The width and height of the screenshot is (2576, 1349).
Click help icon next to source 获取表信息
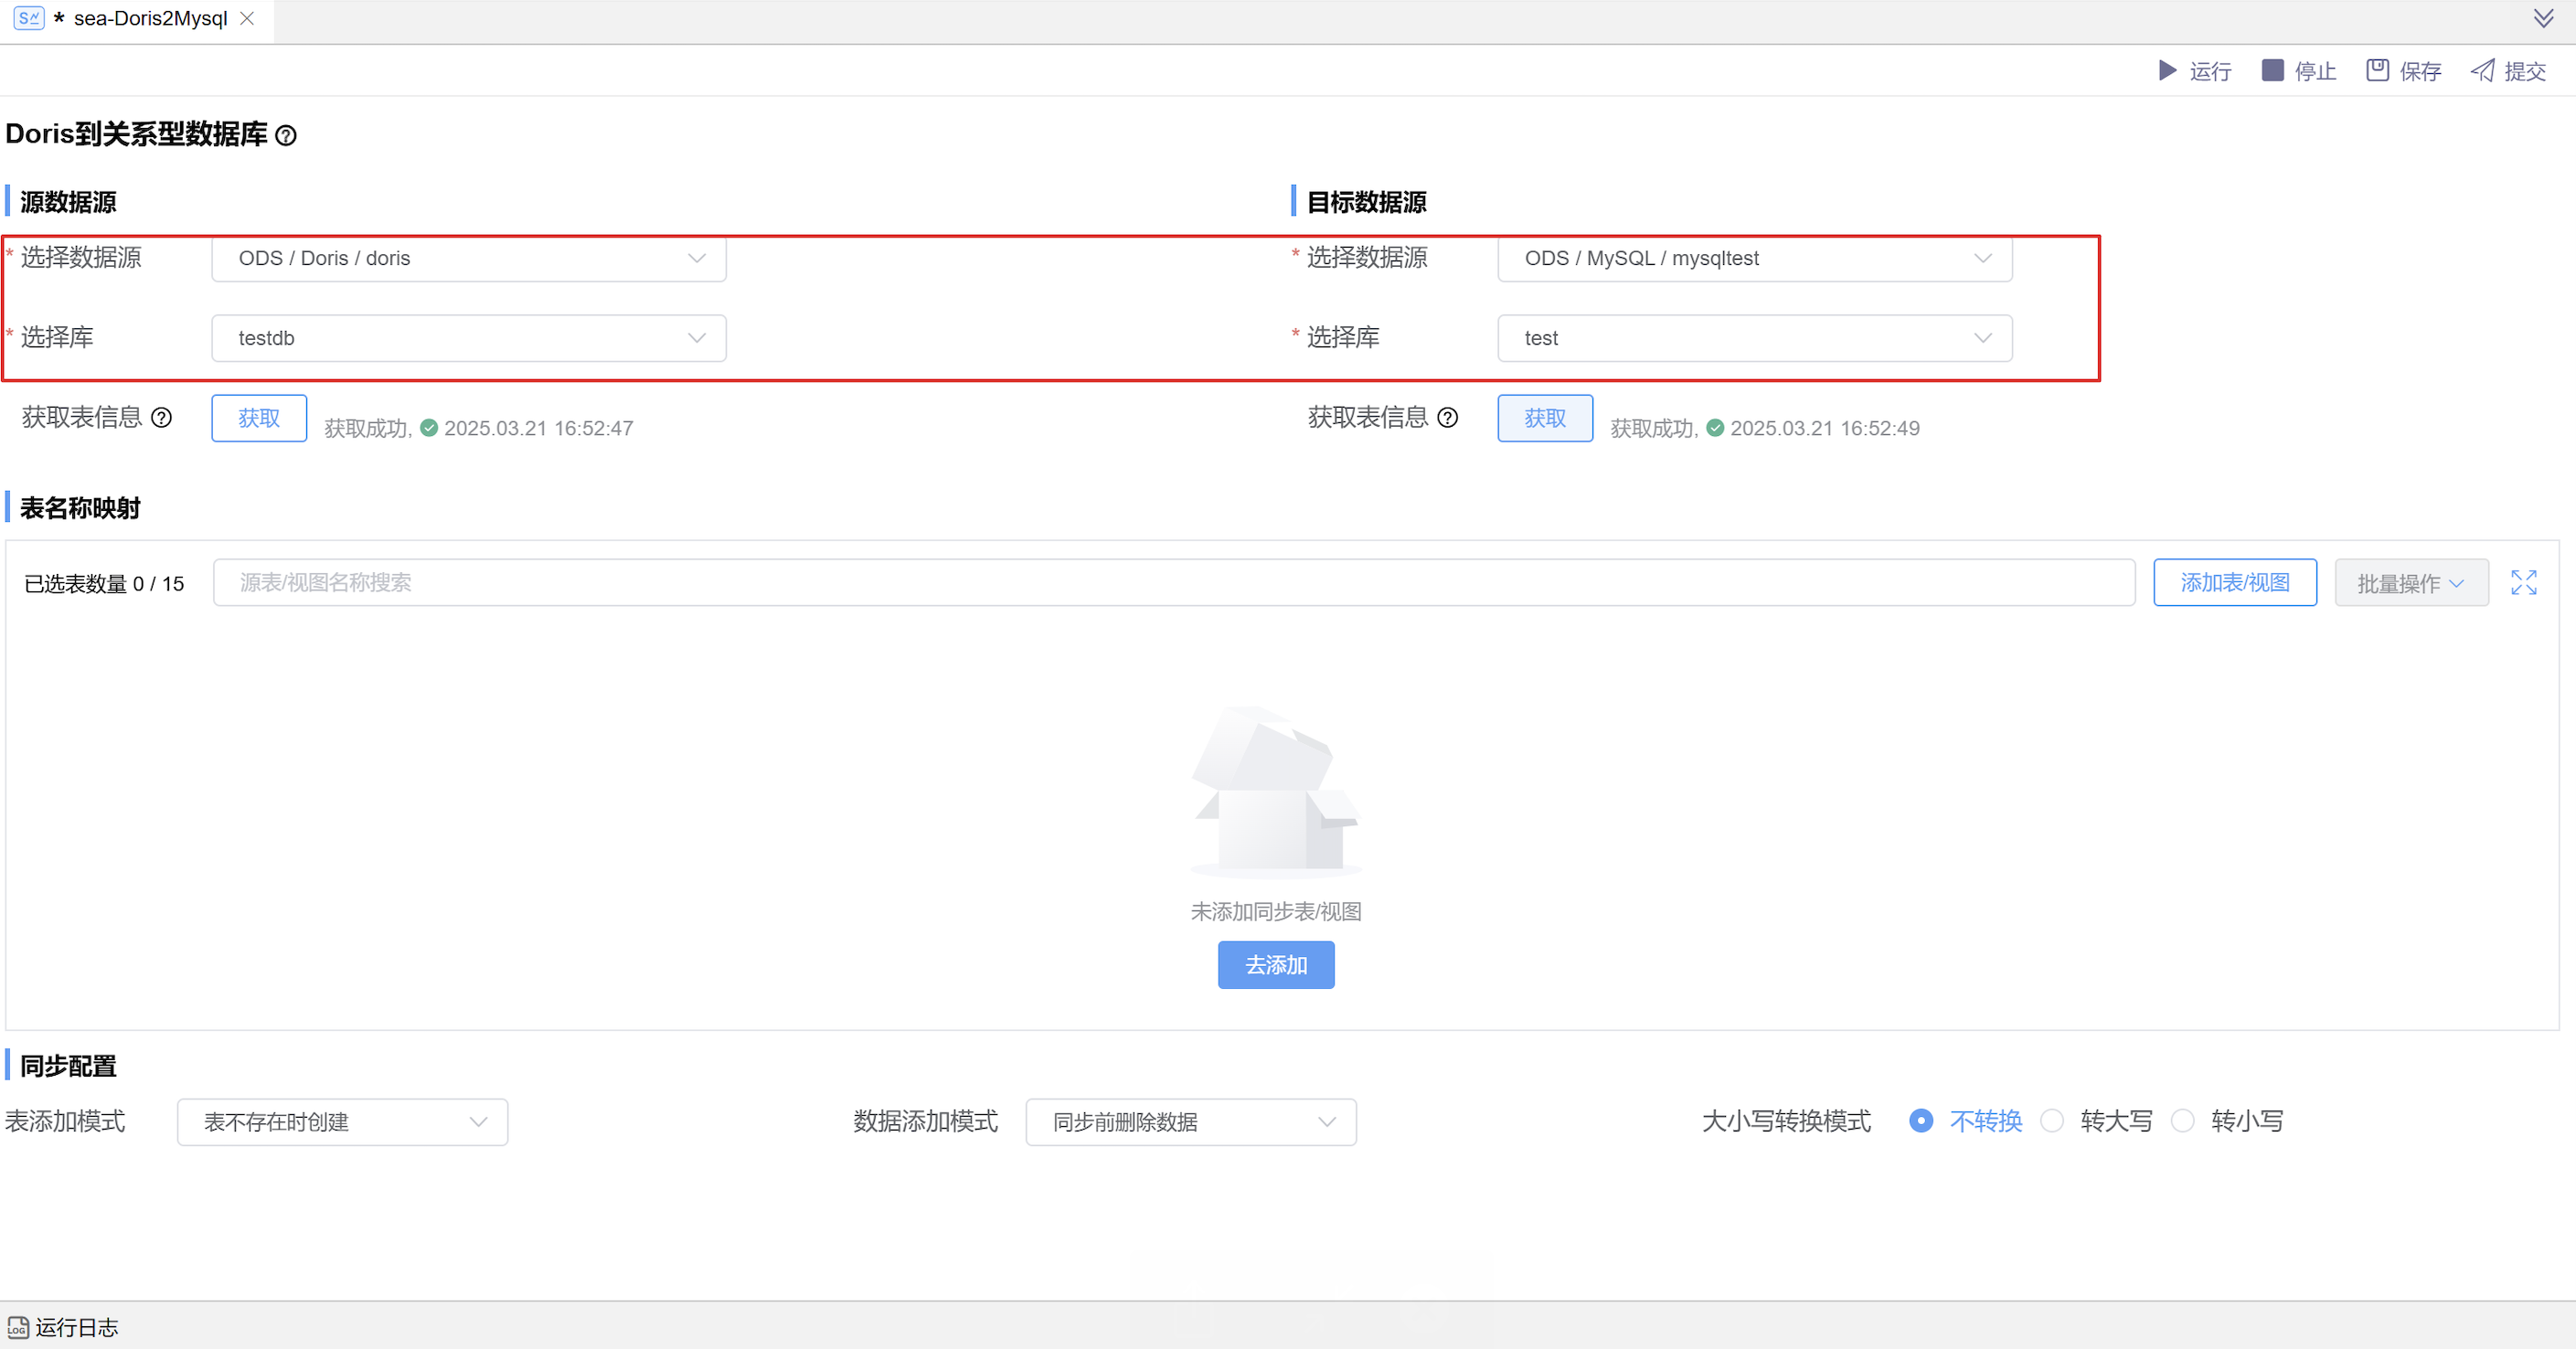pyautogui.click(x=161, y=418)
